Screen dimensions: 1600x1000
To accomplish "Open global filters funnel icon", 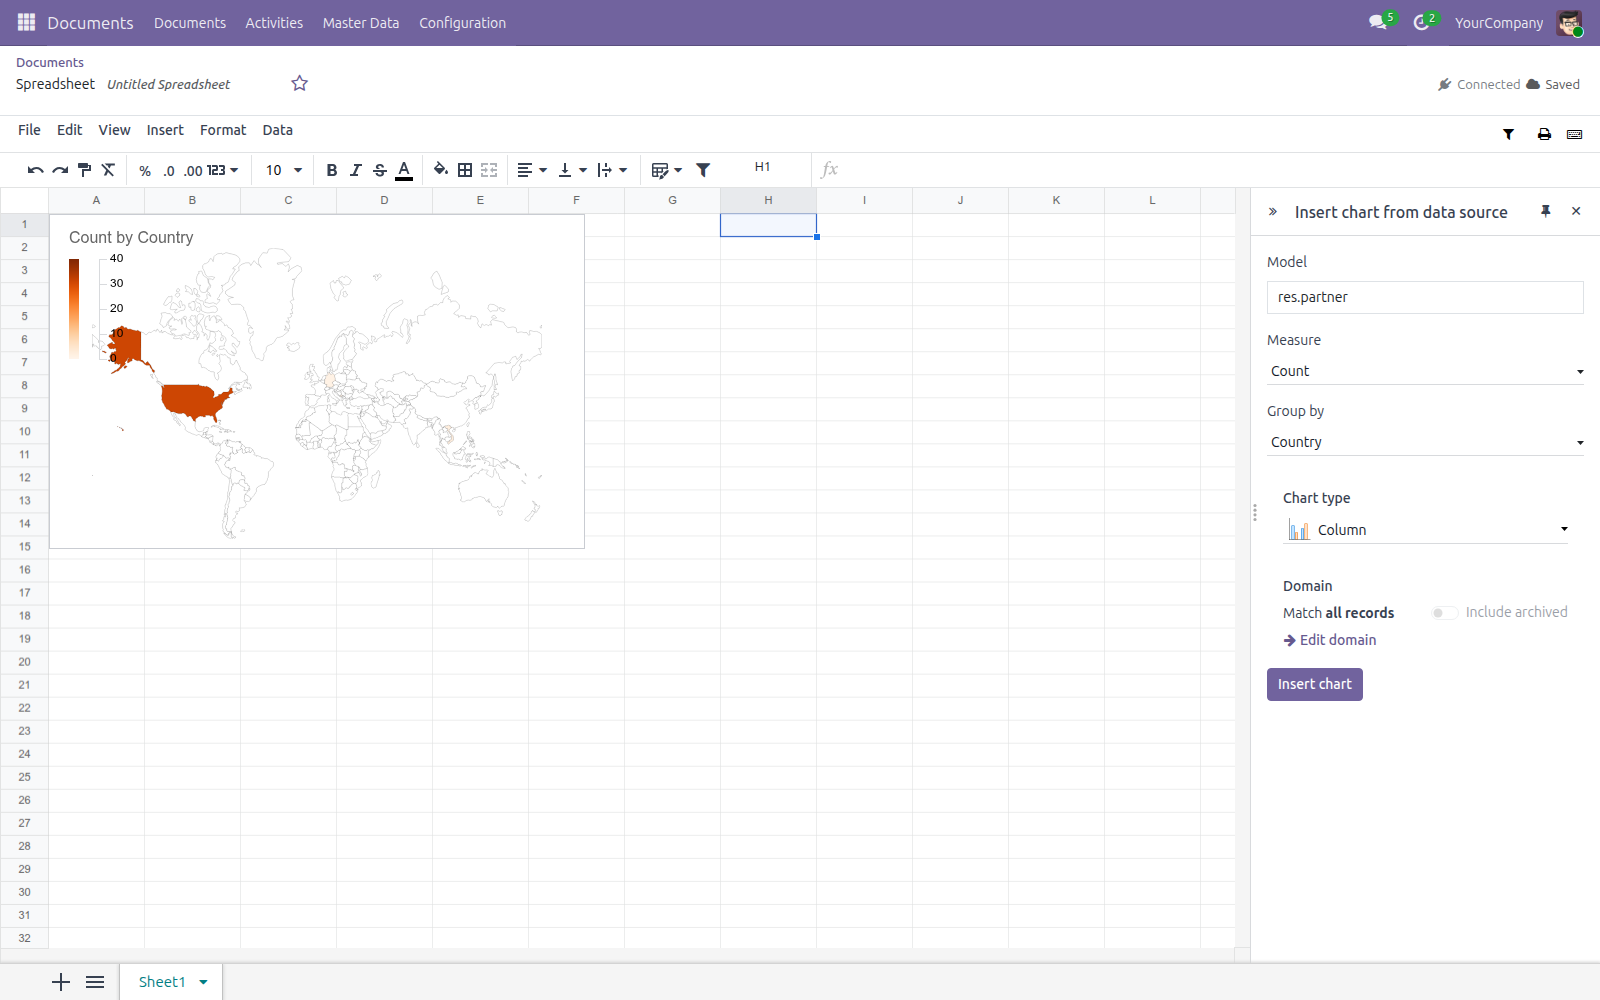I will 1508,134.
